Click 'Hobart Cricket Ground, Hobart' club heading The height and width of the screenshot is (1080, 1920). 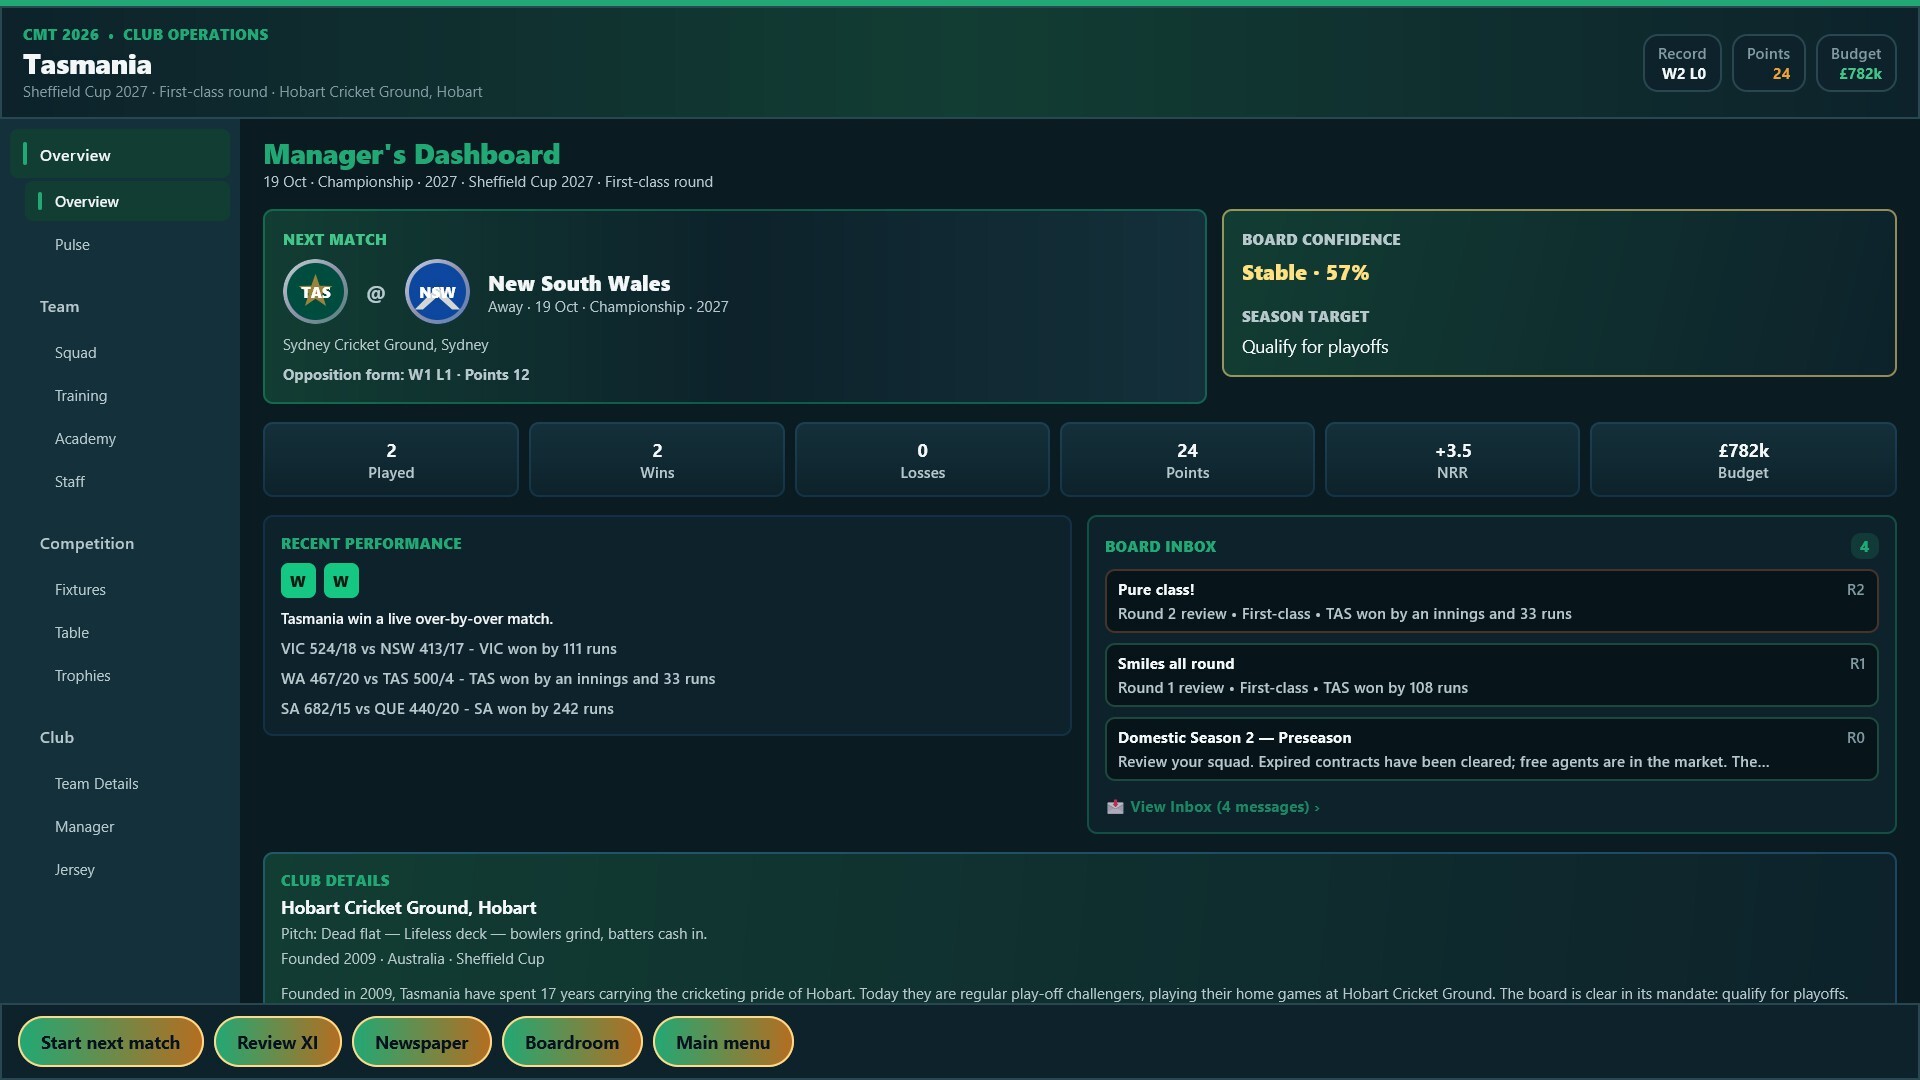408,908
